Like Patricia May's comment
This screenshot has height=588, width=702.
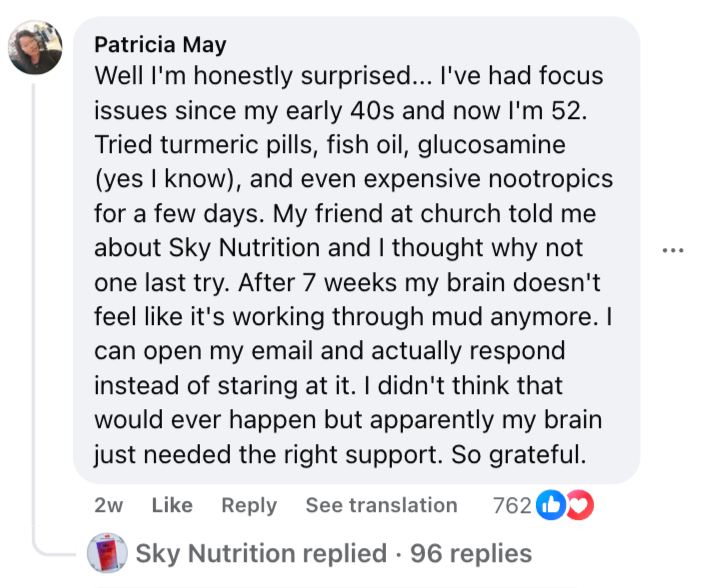pyautogui.click(x=172, y=506)
